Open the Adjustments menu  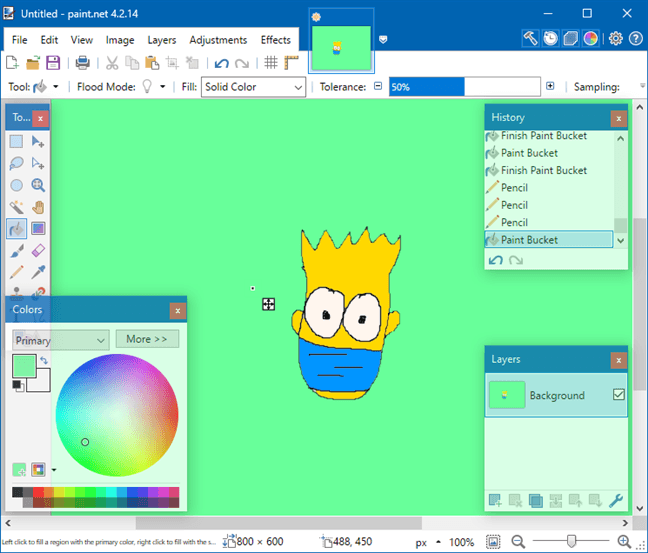(x=218, y=40)
